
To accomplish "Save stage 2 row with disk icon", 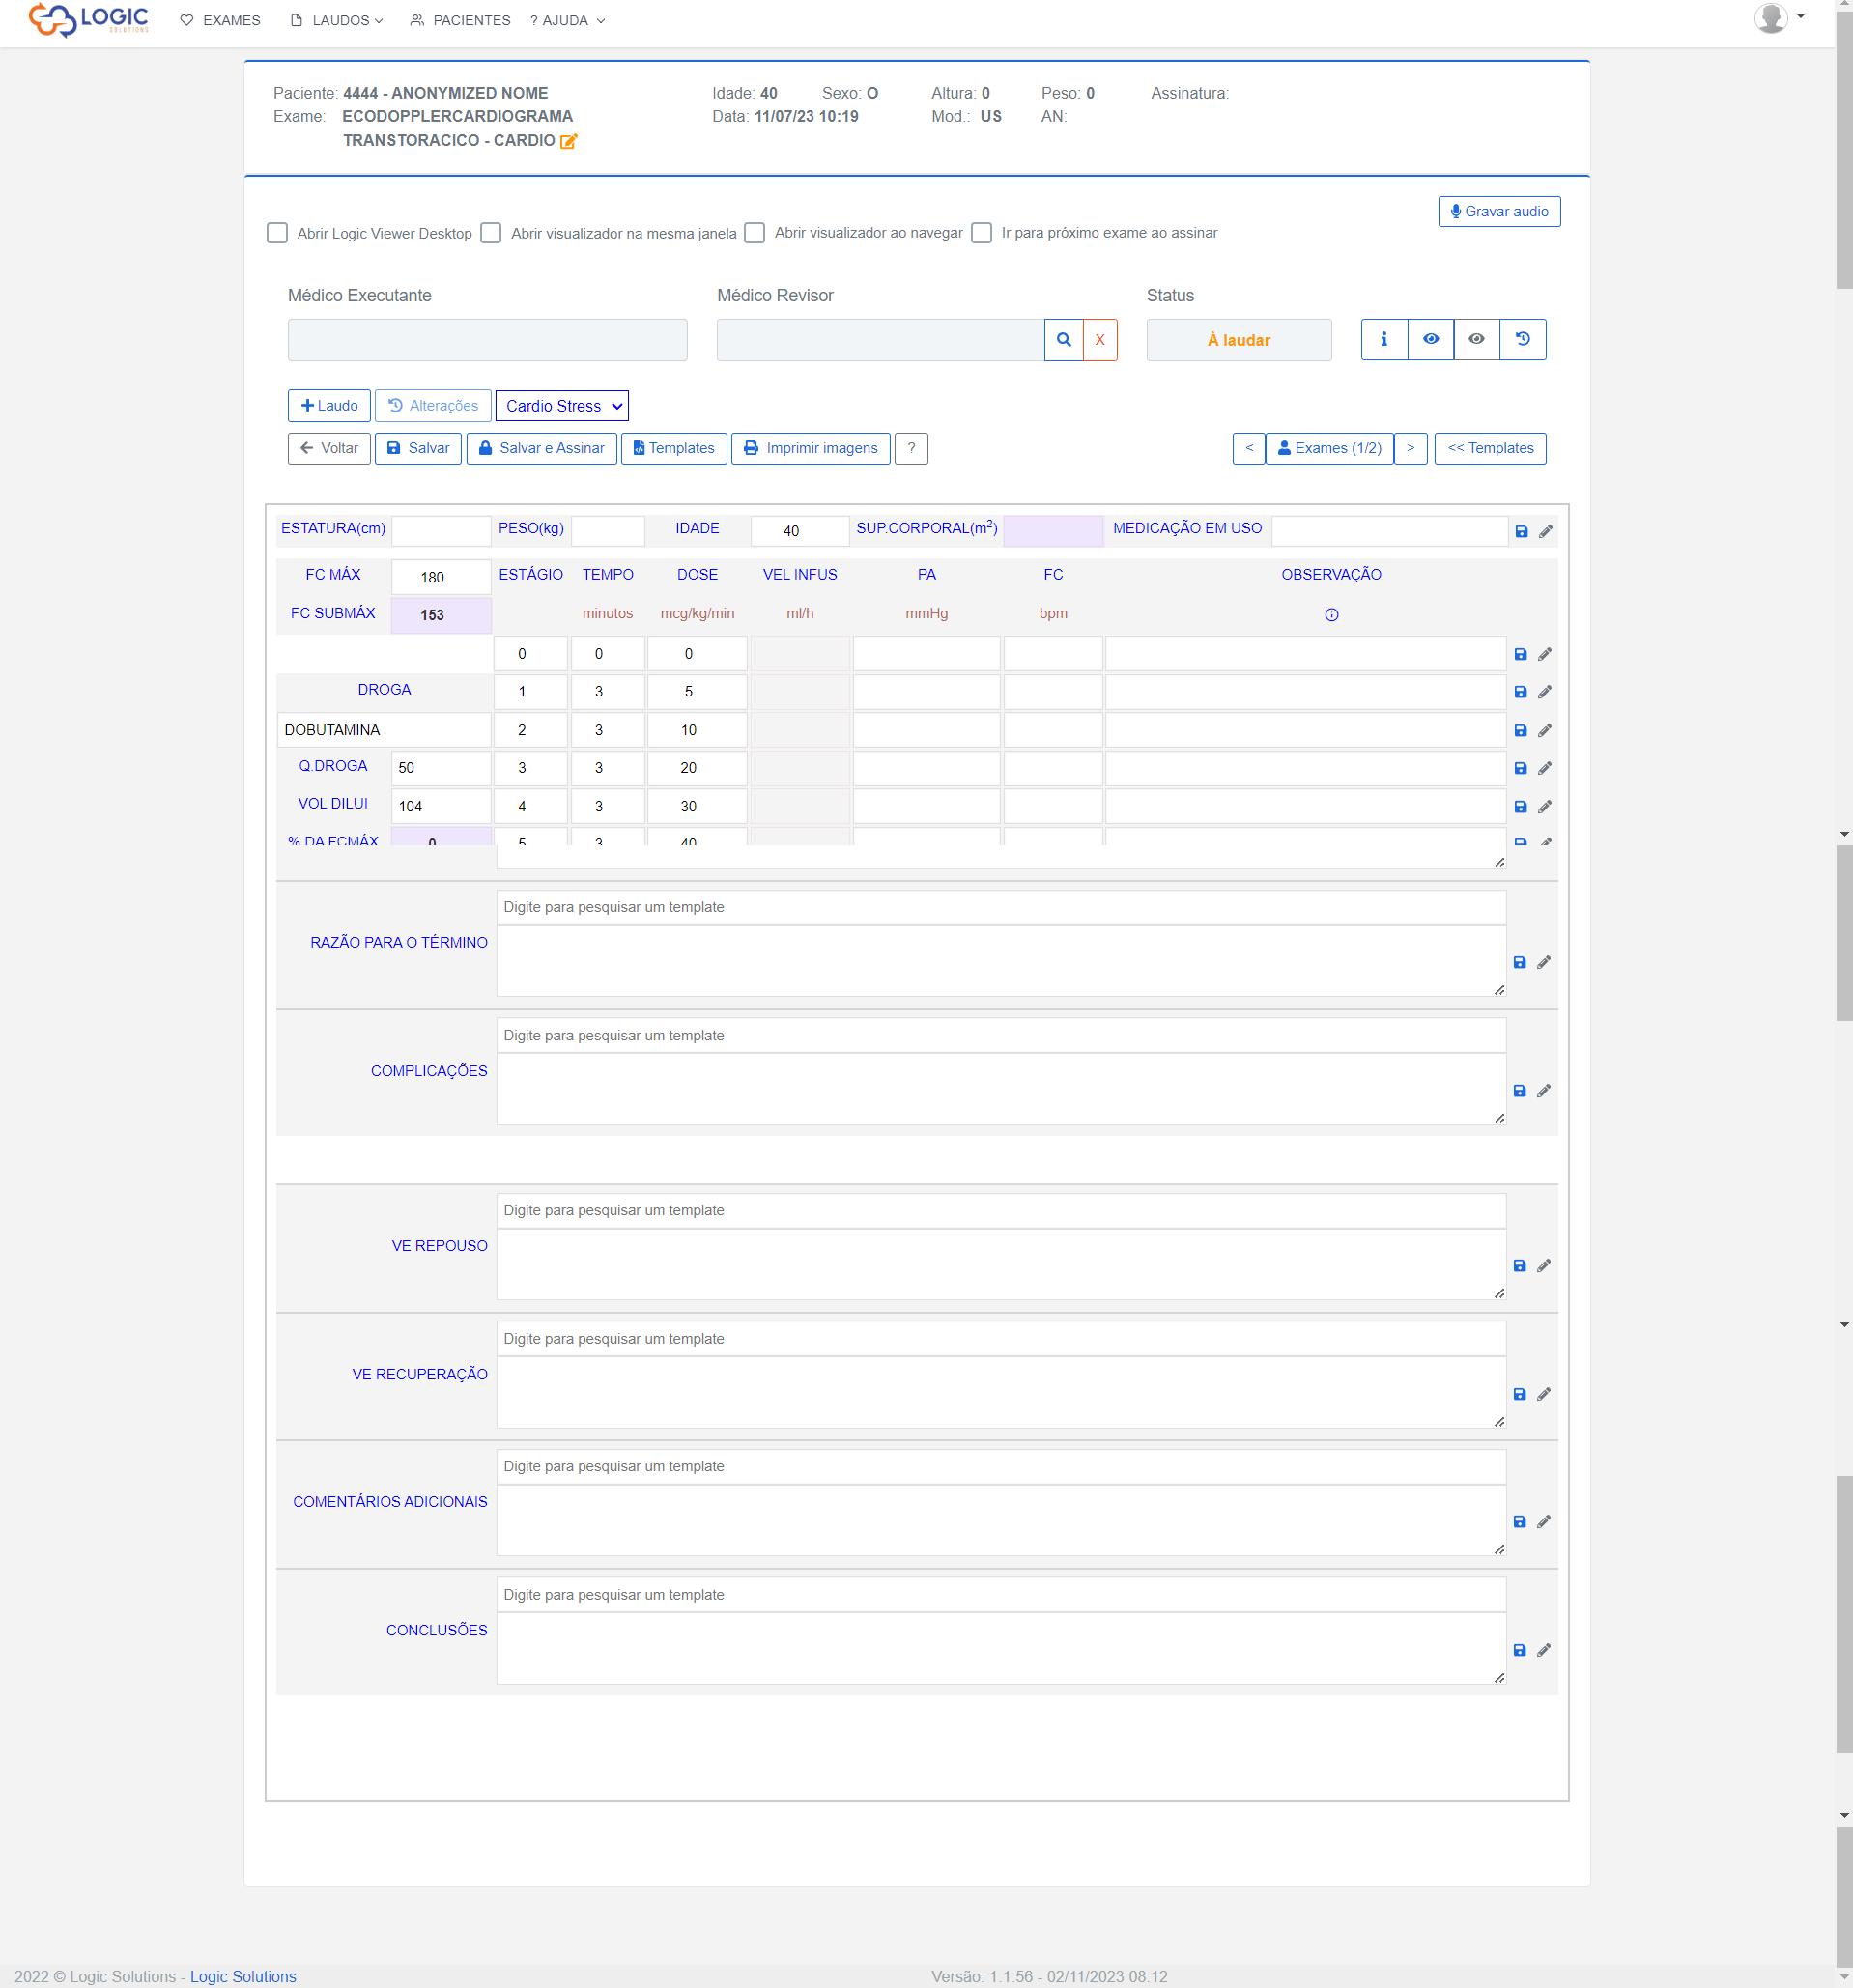I will [x=1520, y=731].
